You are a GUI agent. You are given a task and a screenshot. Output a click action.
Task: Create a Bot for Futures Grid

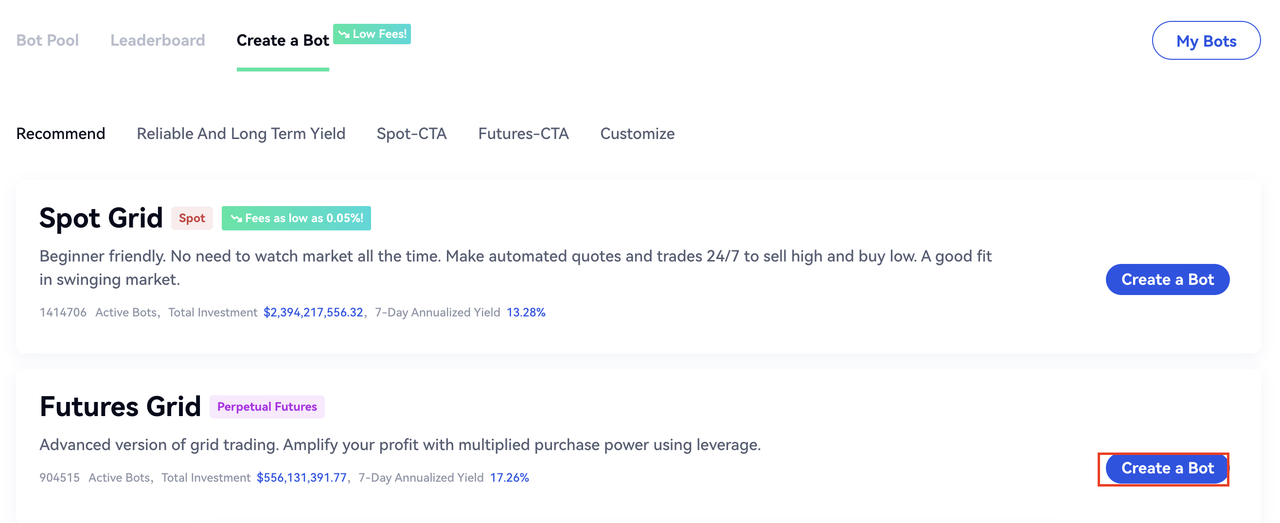click(1167, 468)
